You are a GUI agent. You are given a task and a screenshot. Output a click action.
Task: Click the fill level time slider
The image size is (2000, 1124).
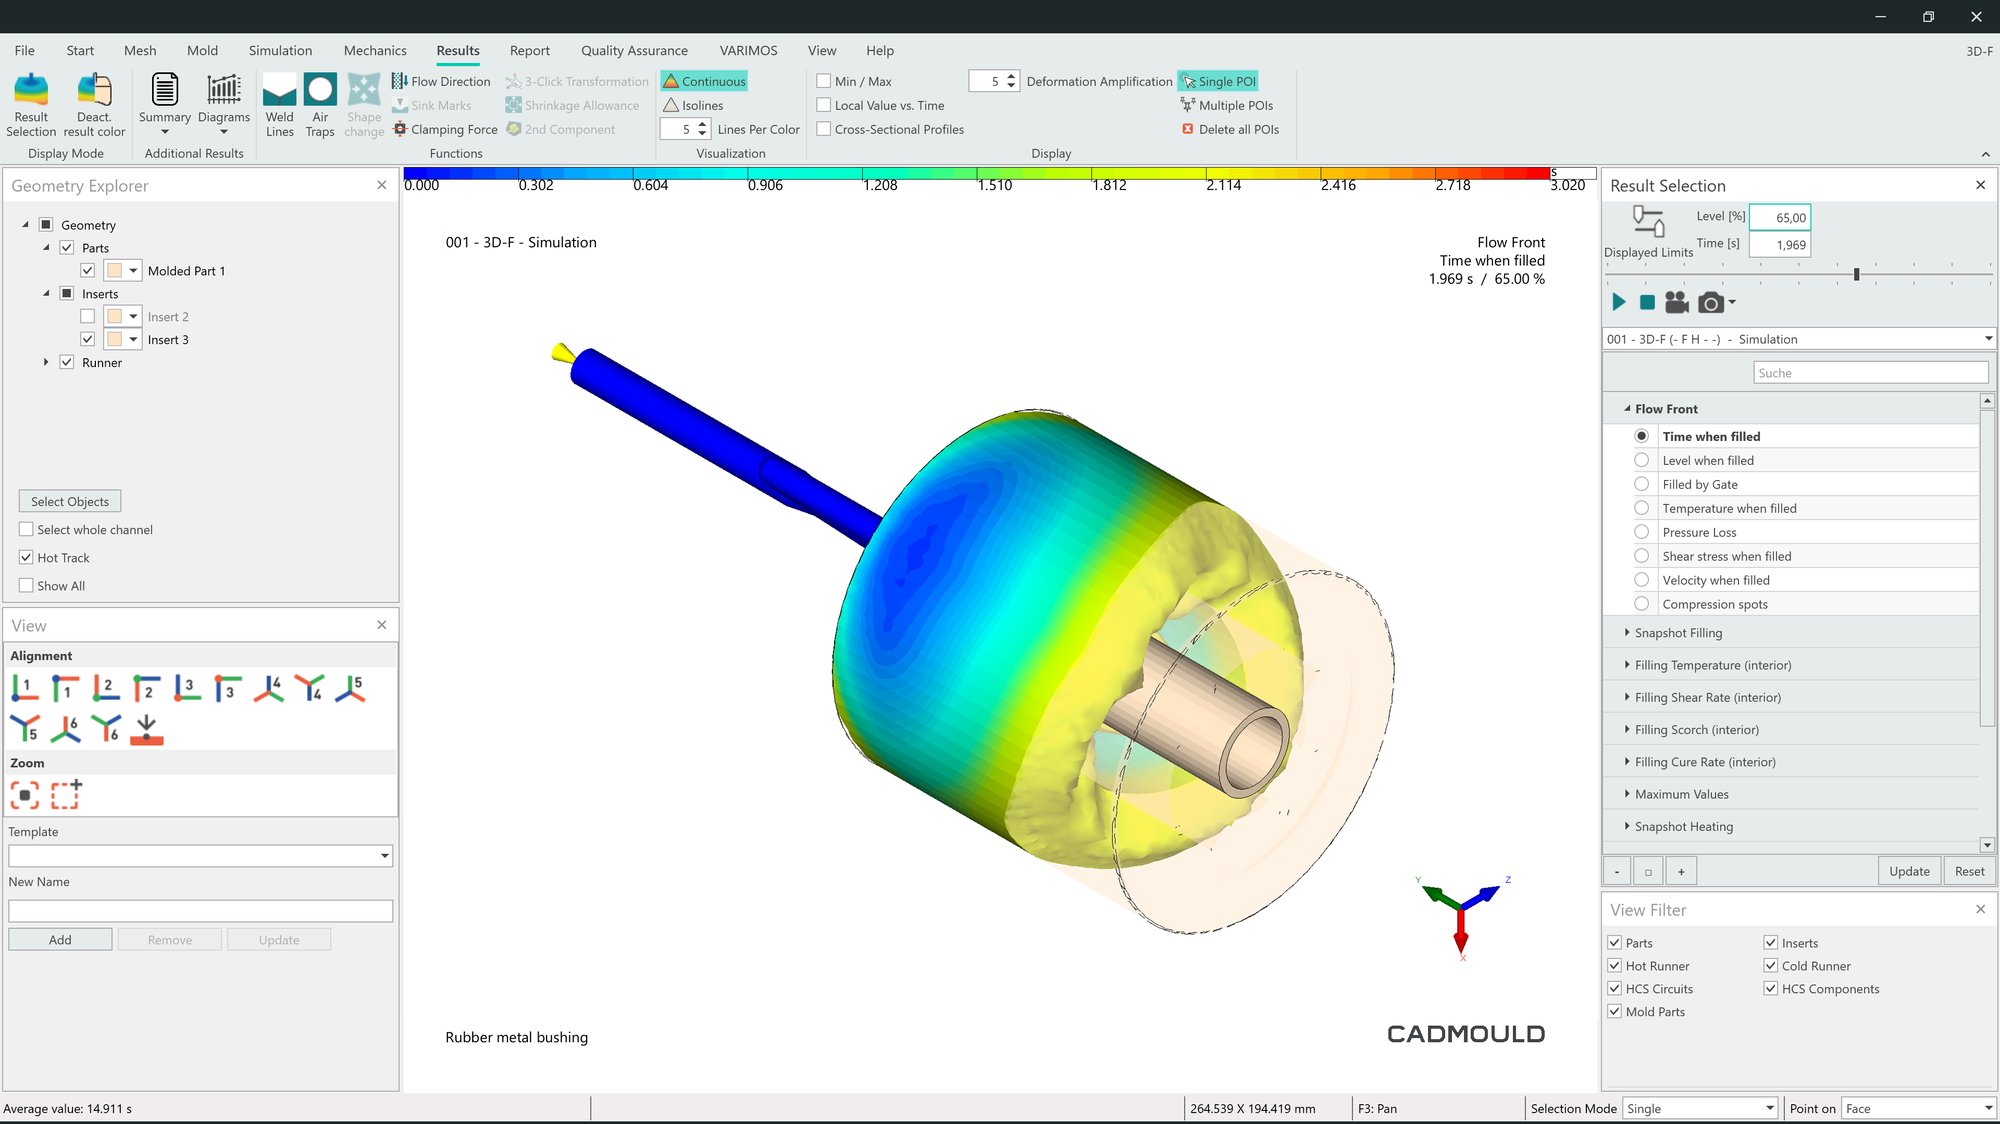coord(1856,274)
